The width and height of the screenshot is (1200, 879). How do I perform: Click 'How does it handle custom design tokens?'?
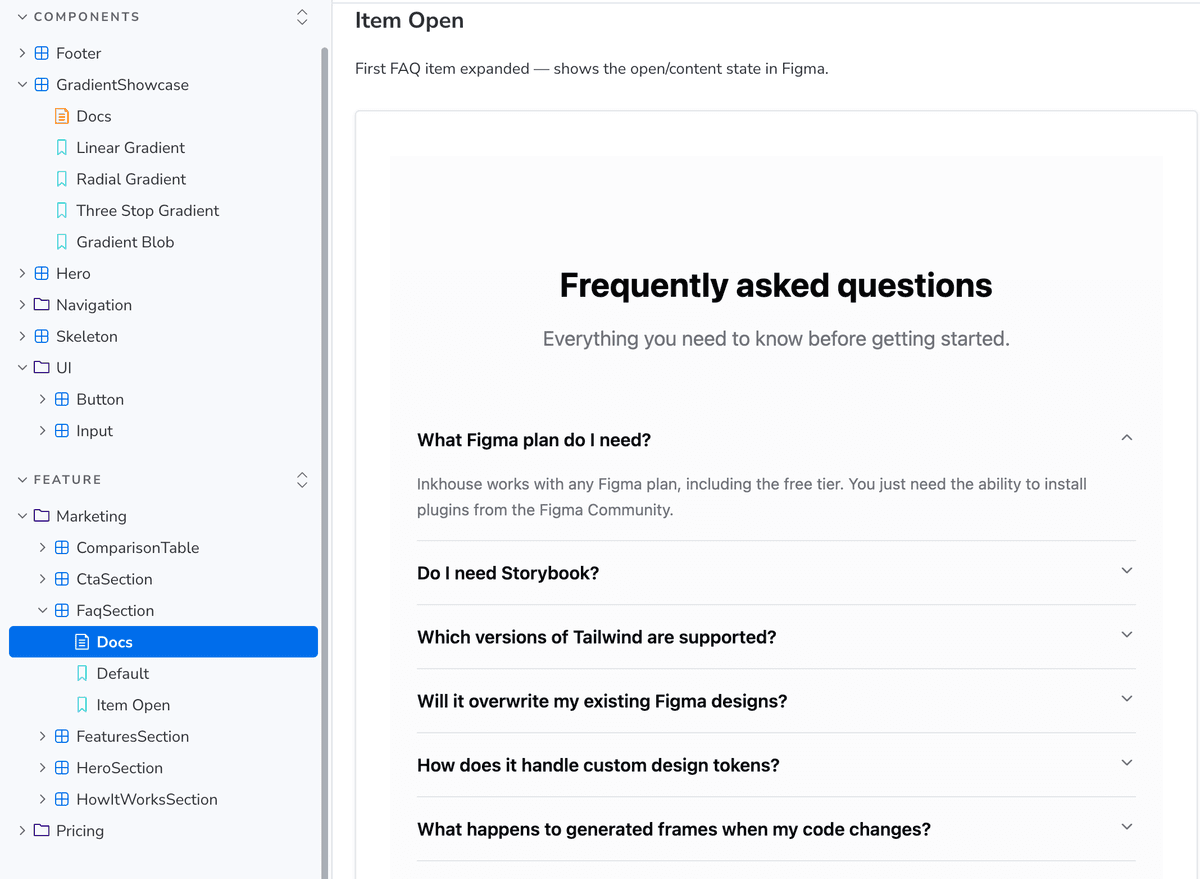(x=598, y=765)
